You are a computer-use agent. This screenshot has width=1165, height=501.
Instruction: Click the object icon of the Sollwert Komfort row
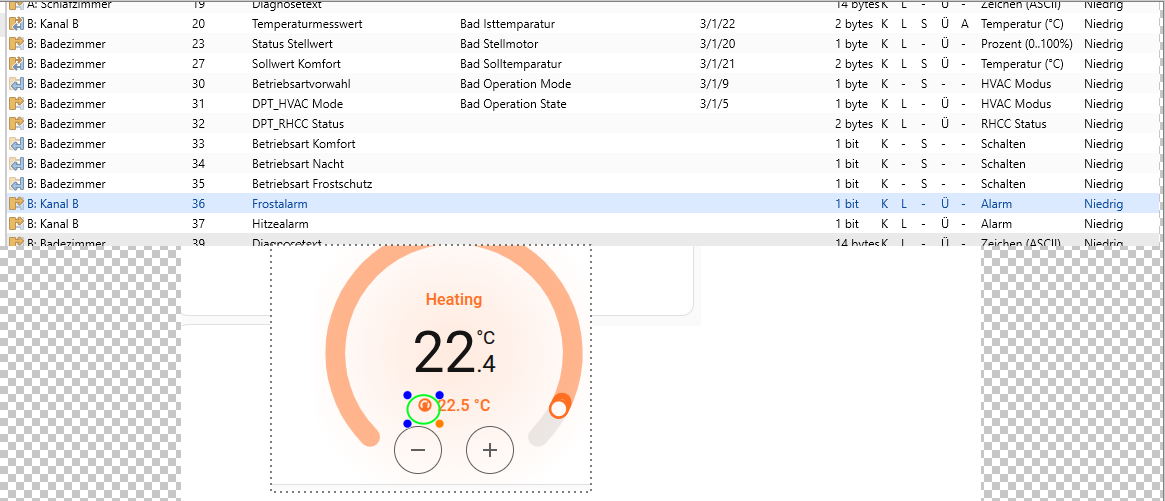tap(16, 64)
